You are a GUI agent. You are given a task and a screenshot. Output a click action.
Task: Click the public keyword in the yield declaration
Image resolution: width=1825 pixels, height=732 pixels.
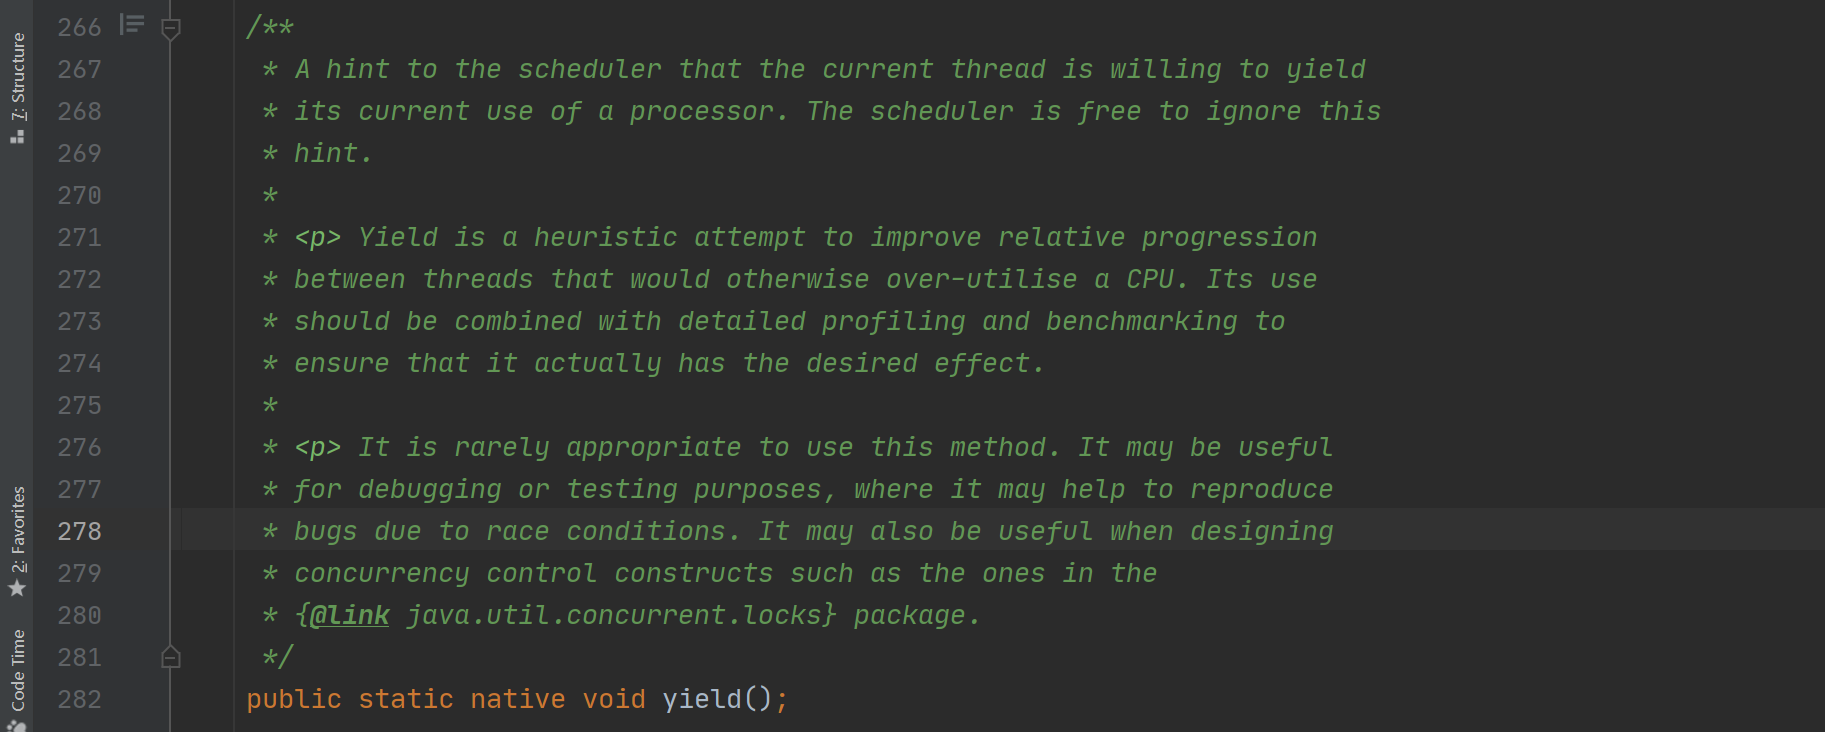tap(294, 699)
